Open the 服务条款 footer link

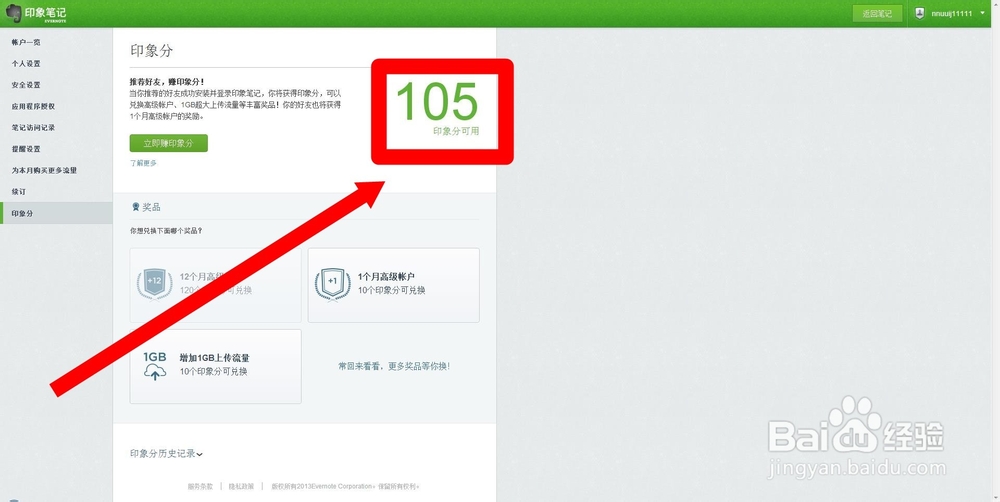(x=200, y=486)
